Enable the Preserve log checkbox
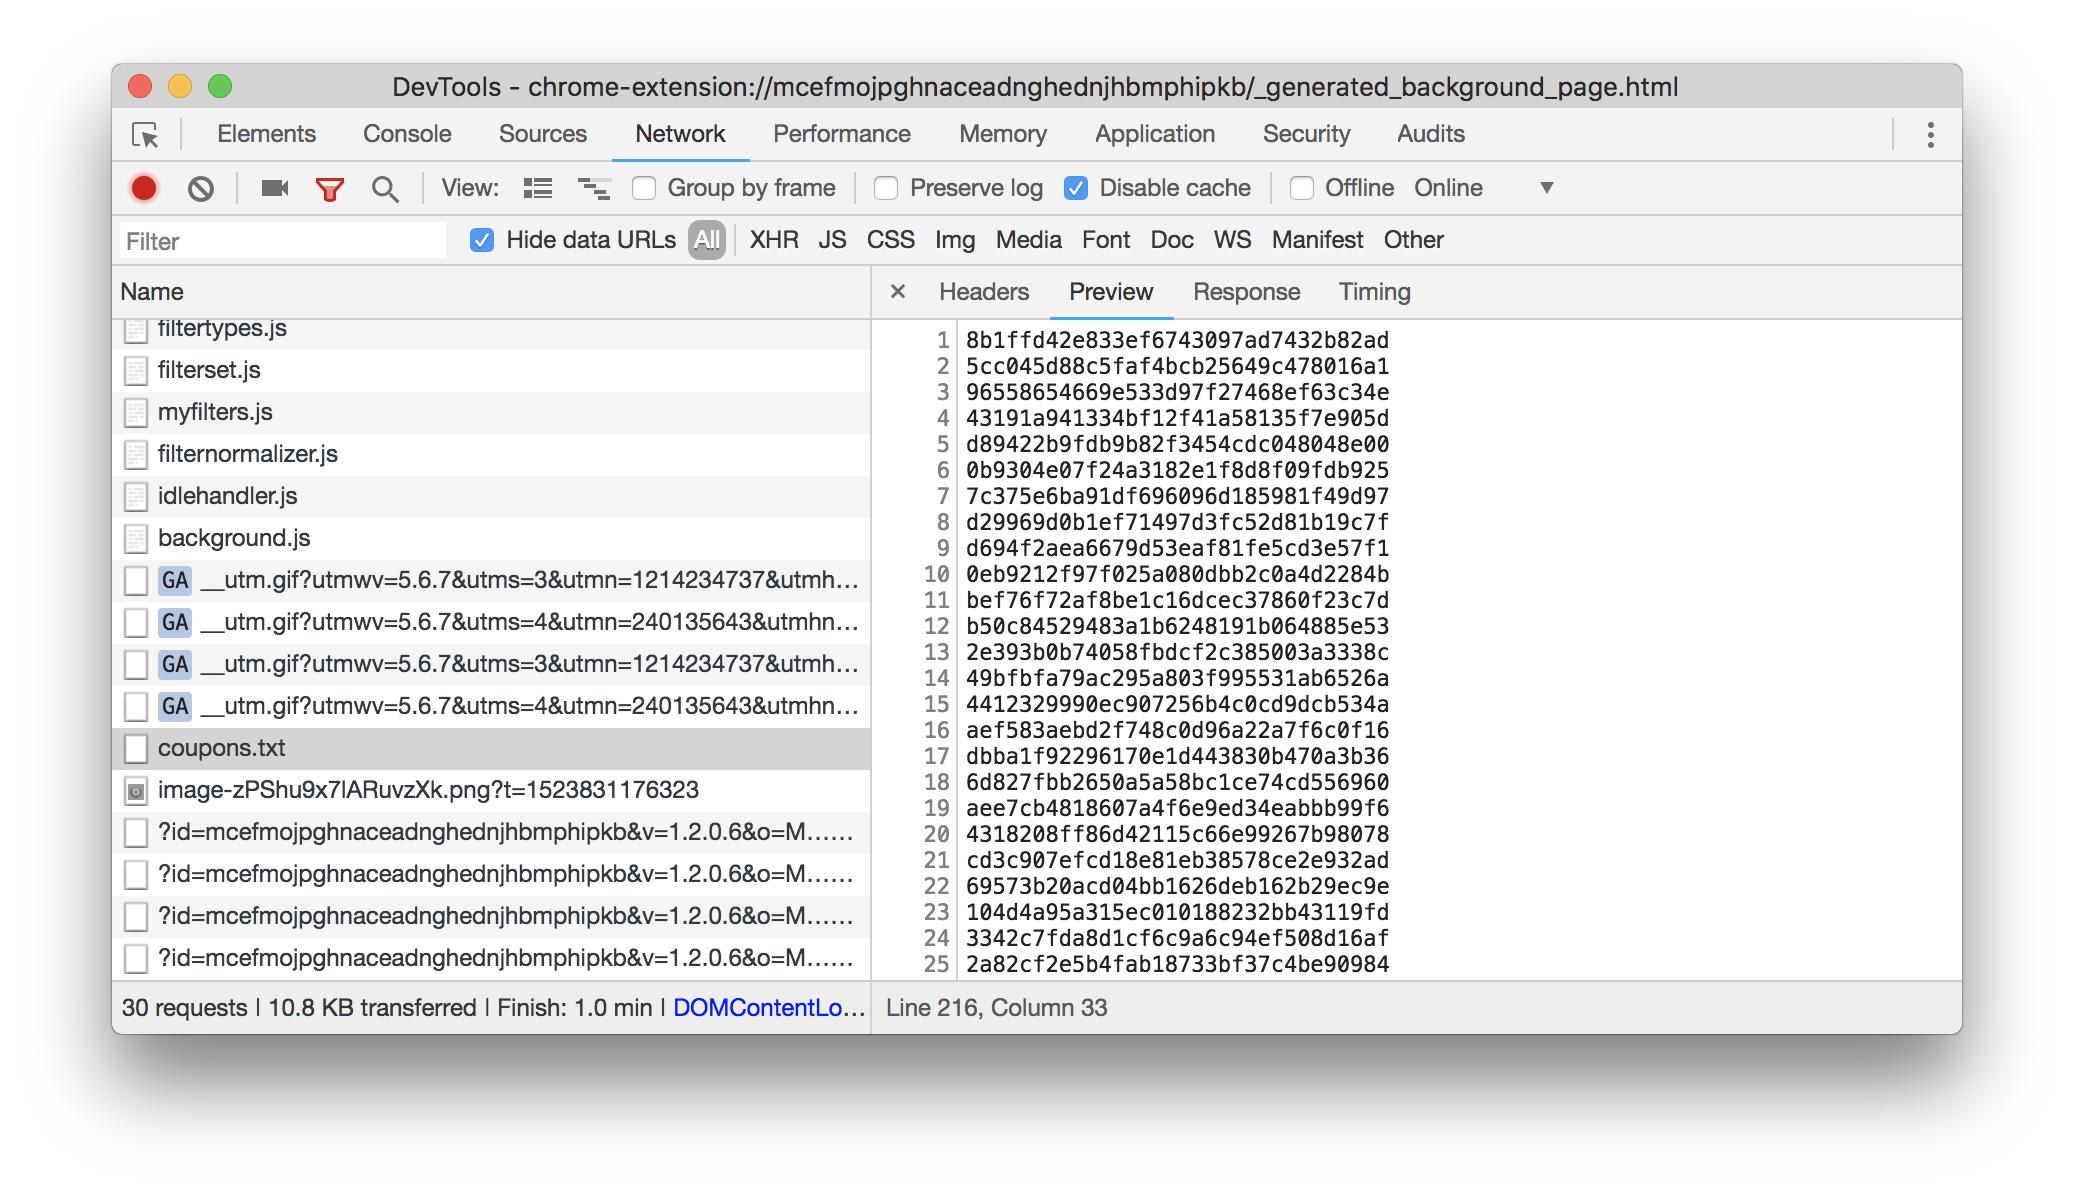Viewport: 2074px width, 1194px height. [886, 188]
